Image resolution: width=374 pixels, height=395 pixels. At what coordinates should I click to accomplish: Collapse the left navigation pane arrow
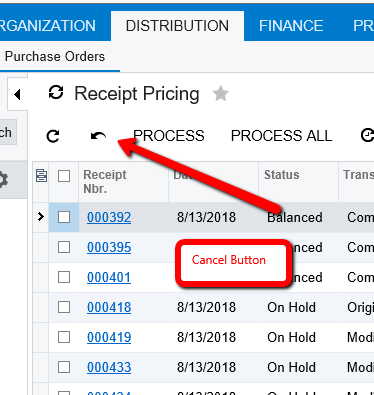17,95
